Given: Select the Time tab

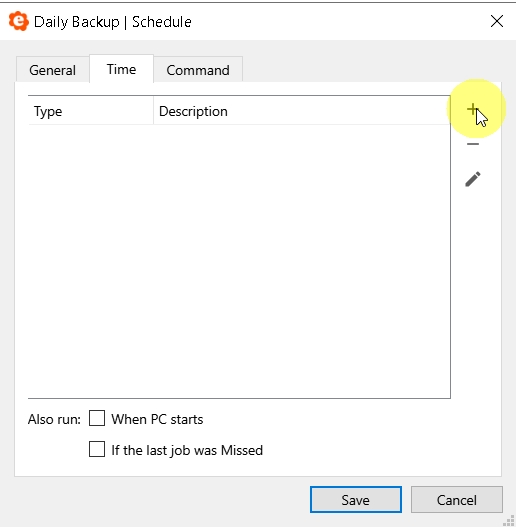Looking at the screenshot, I should coord(121,69).
